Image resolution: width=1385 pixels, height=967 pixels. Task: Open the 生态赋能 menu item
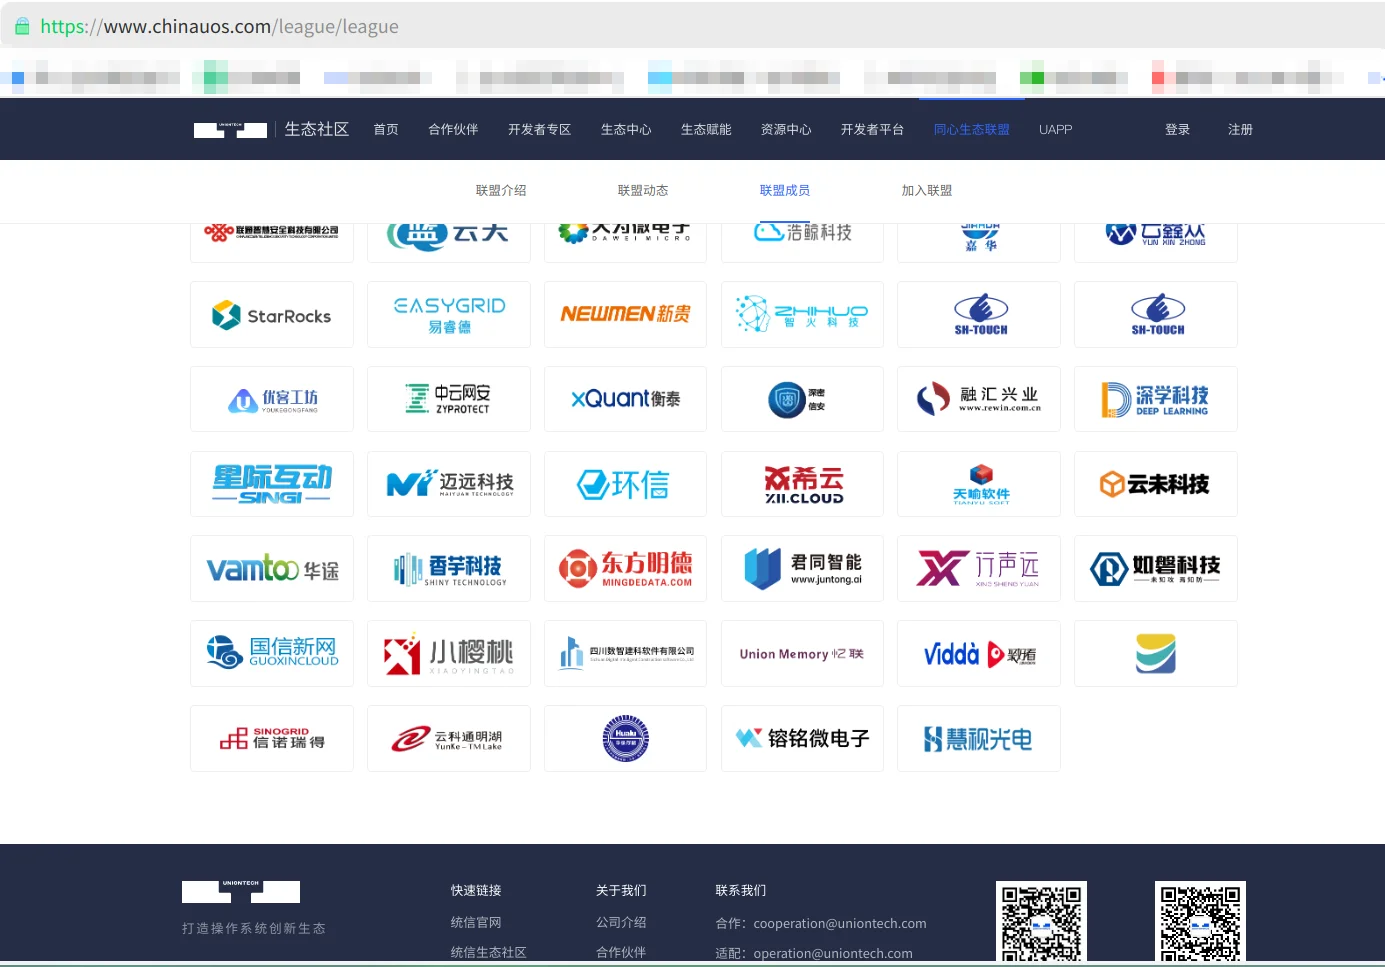click(x=706, y=130)
